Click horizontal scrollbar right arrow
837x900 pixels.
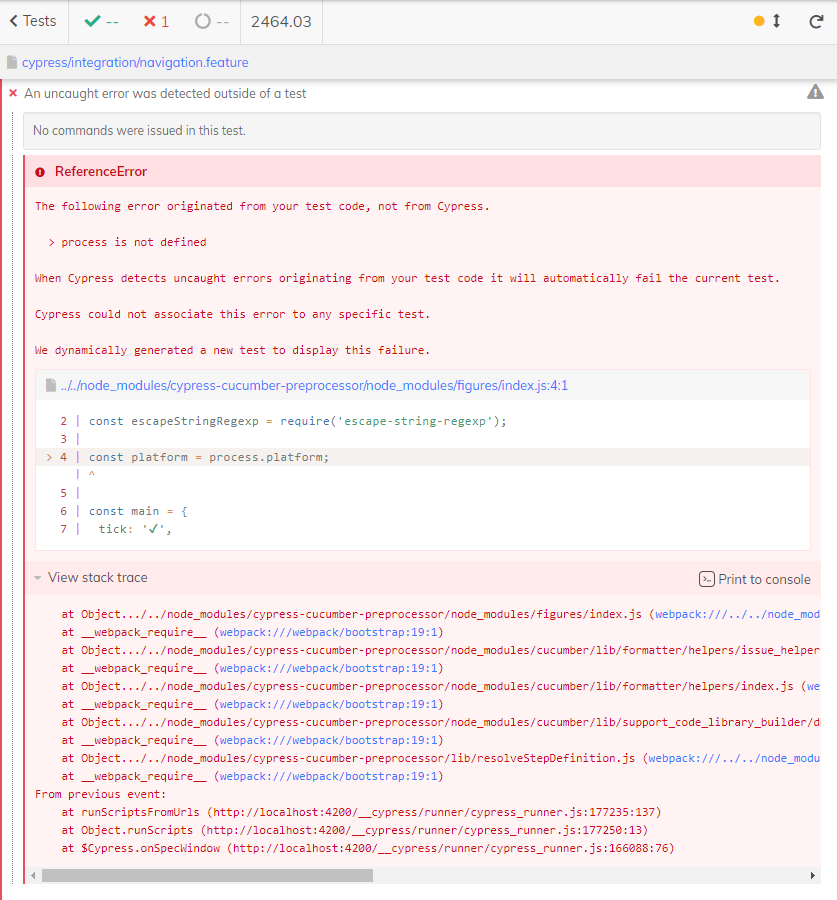(812, 875)
